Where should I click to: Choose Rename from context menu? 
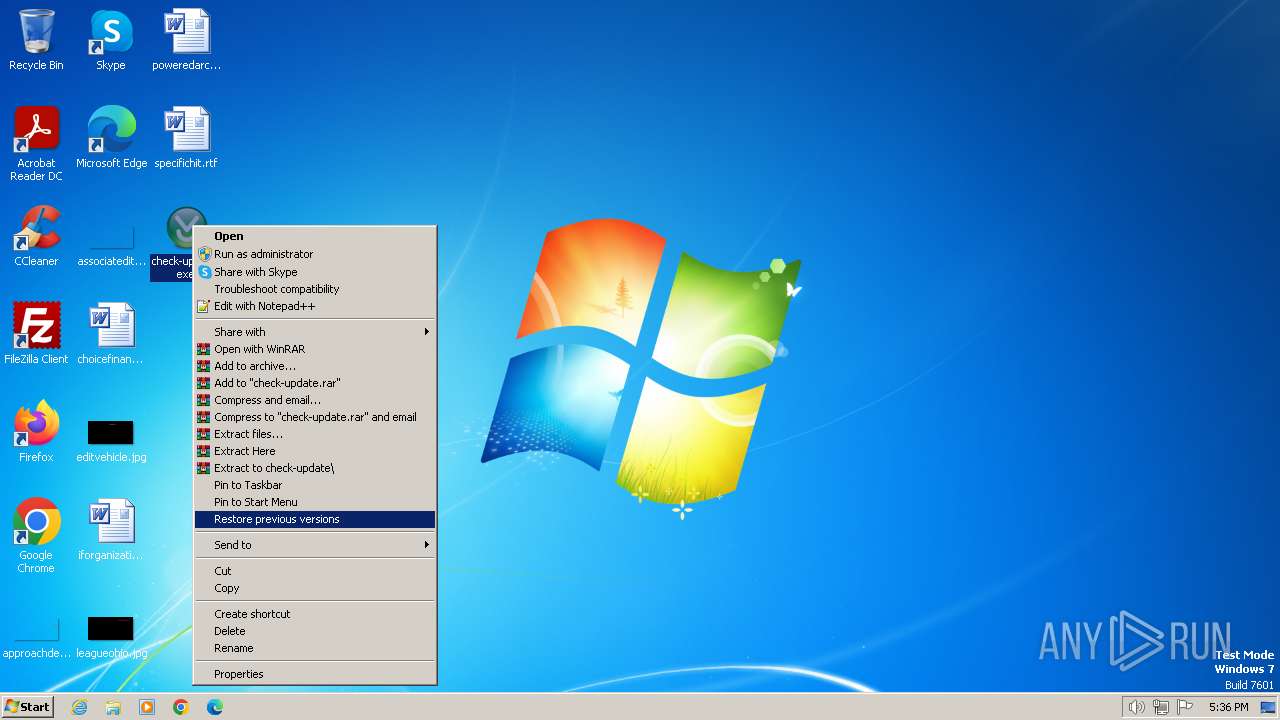click(315, 648)
